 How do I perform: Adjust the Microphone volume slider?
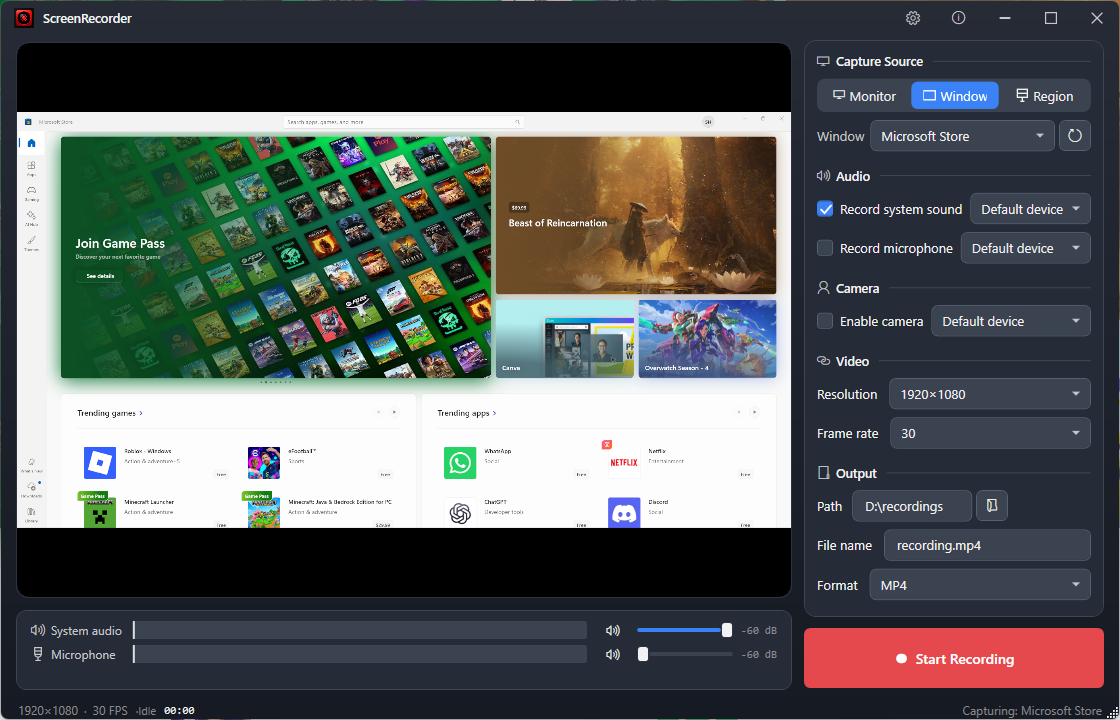tap(684, 654)
